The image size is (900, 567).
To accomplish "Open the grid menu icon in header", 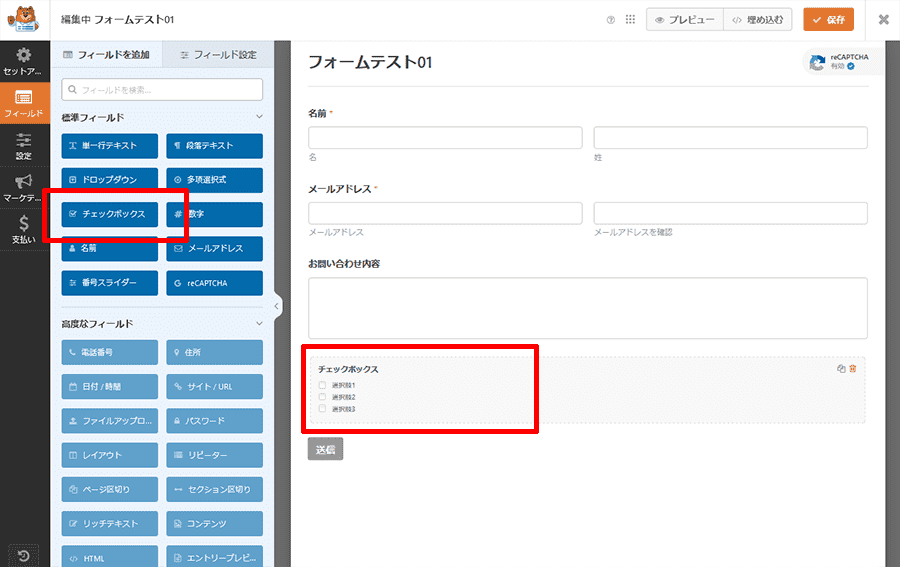I will pyautogui.click(x=630, y=20).
